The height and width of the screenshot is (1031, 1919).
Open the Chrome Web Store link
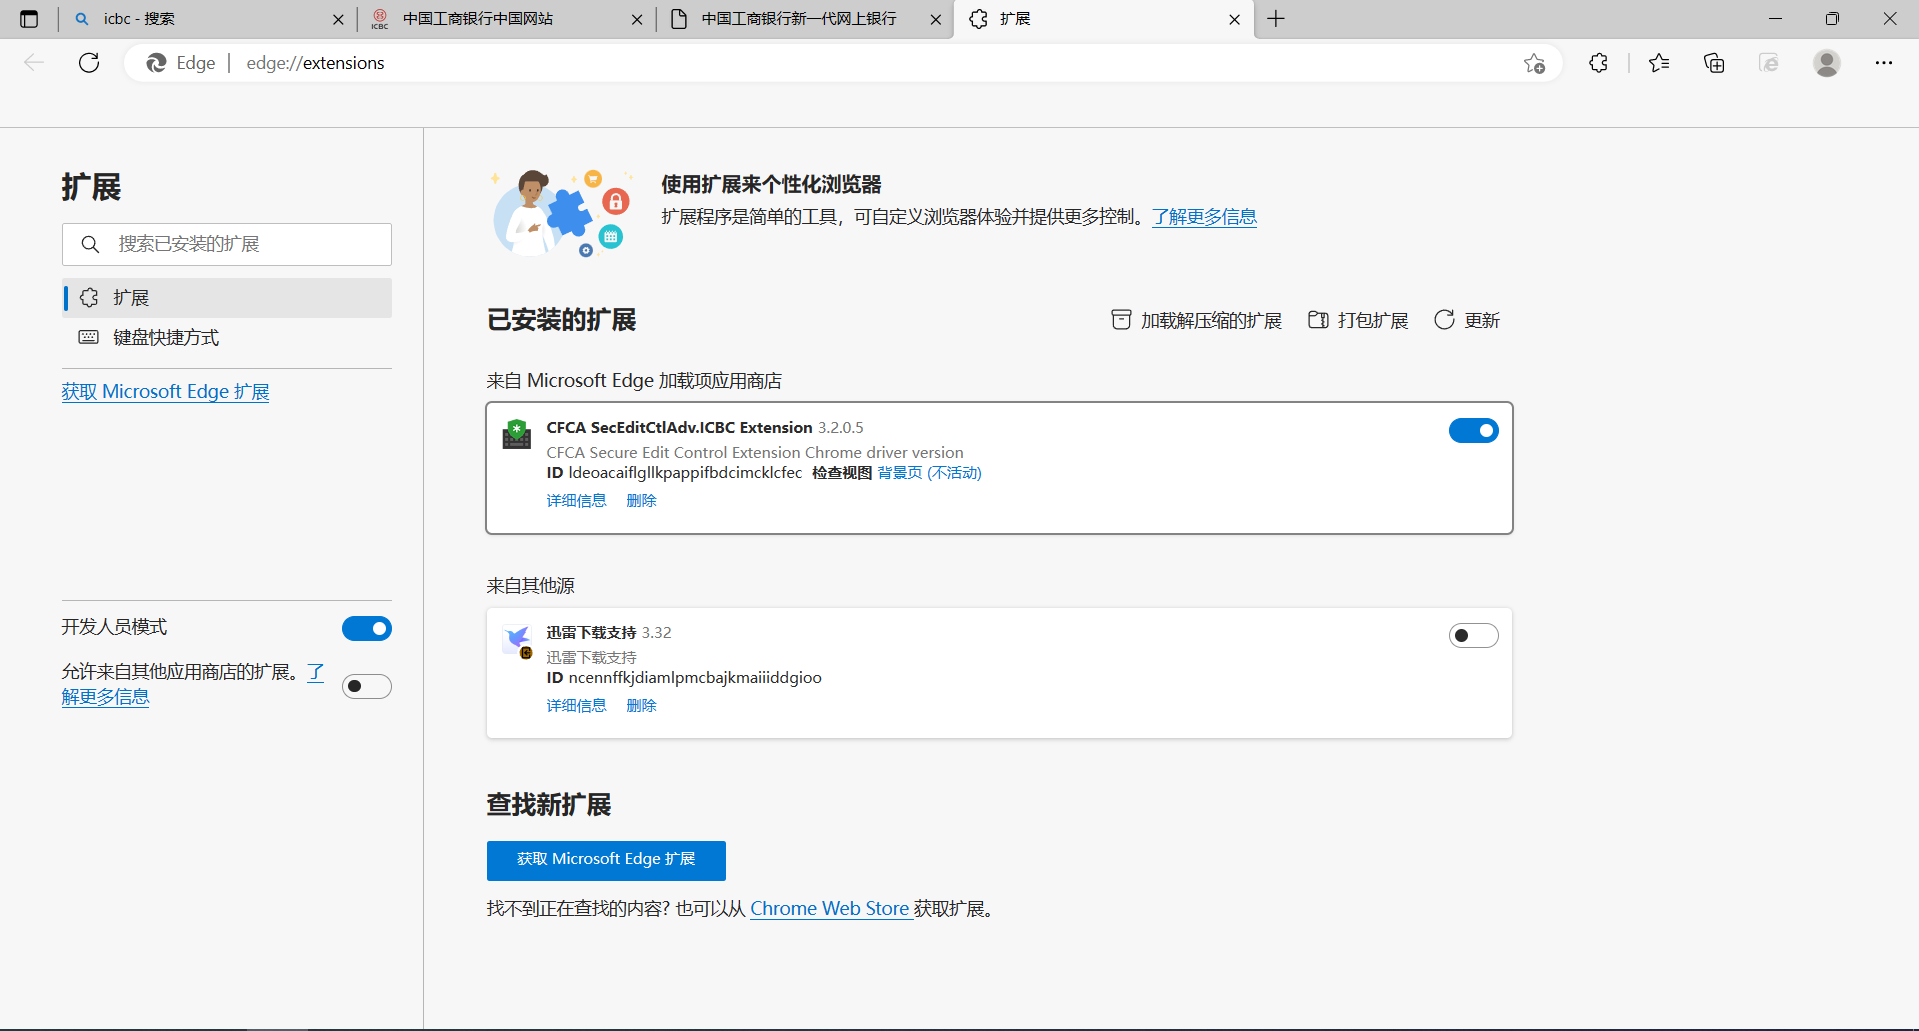coord(830,909)
